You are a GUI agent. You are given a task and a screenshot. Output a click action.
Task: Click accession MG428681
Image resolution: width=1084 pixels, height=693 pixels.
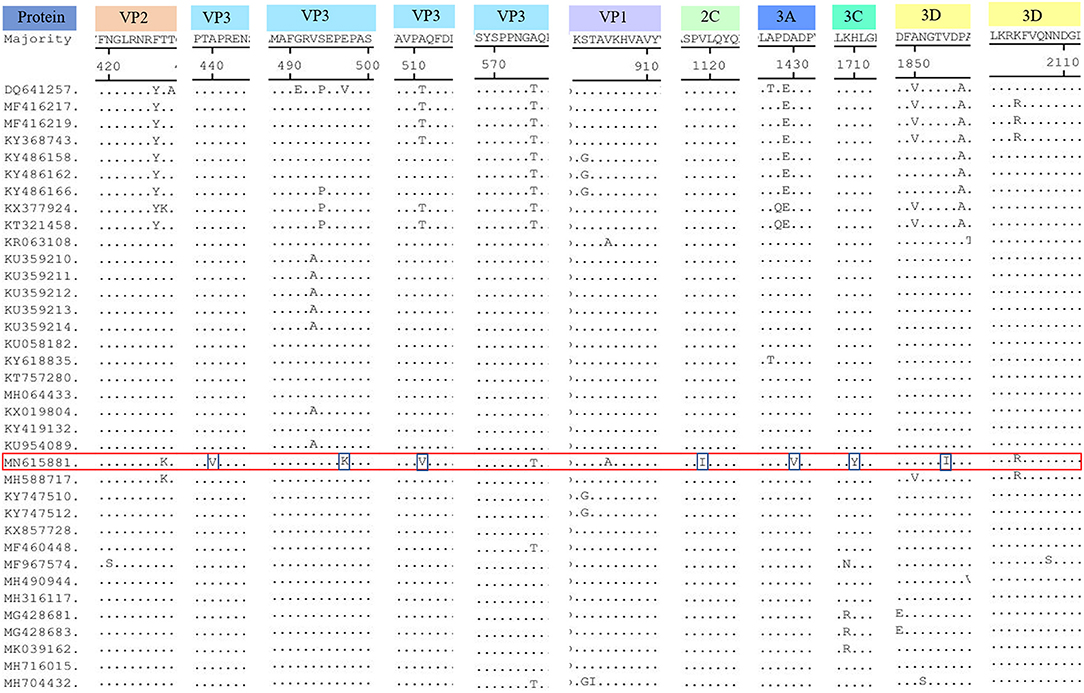[x=41, y=616]
